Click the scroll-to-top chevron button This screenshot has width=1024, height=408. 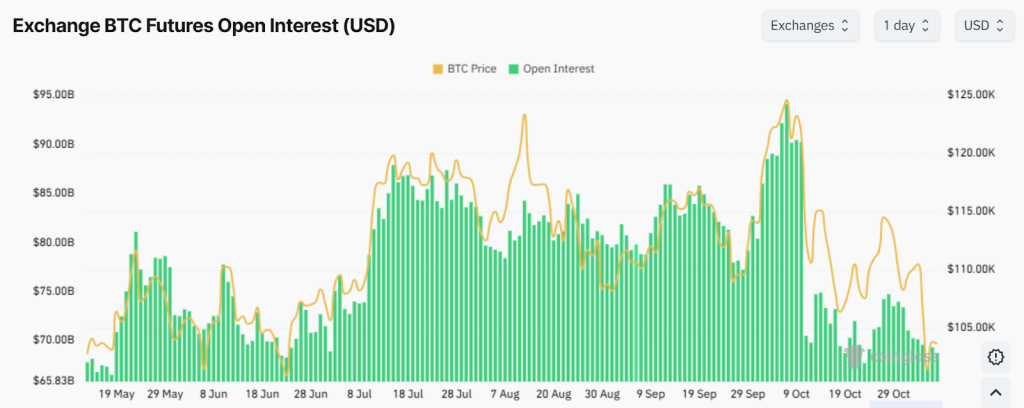pyautogui.click(x=995, y=392)
